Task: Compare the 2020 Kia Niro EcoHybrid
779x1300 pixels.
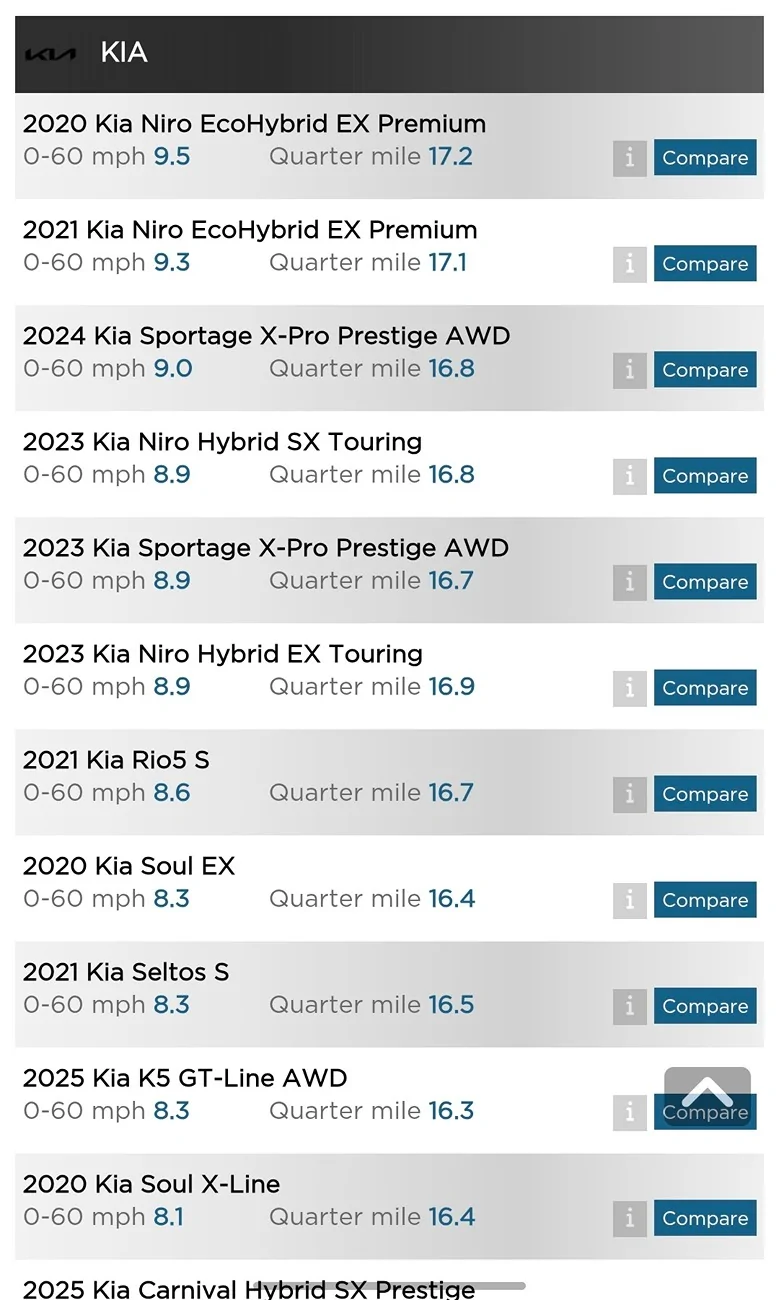Action: pyautogui.click(x=705, y=158)
